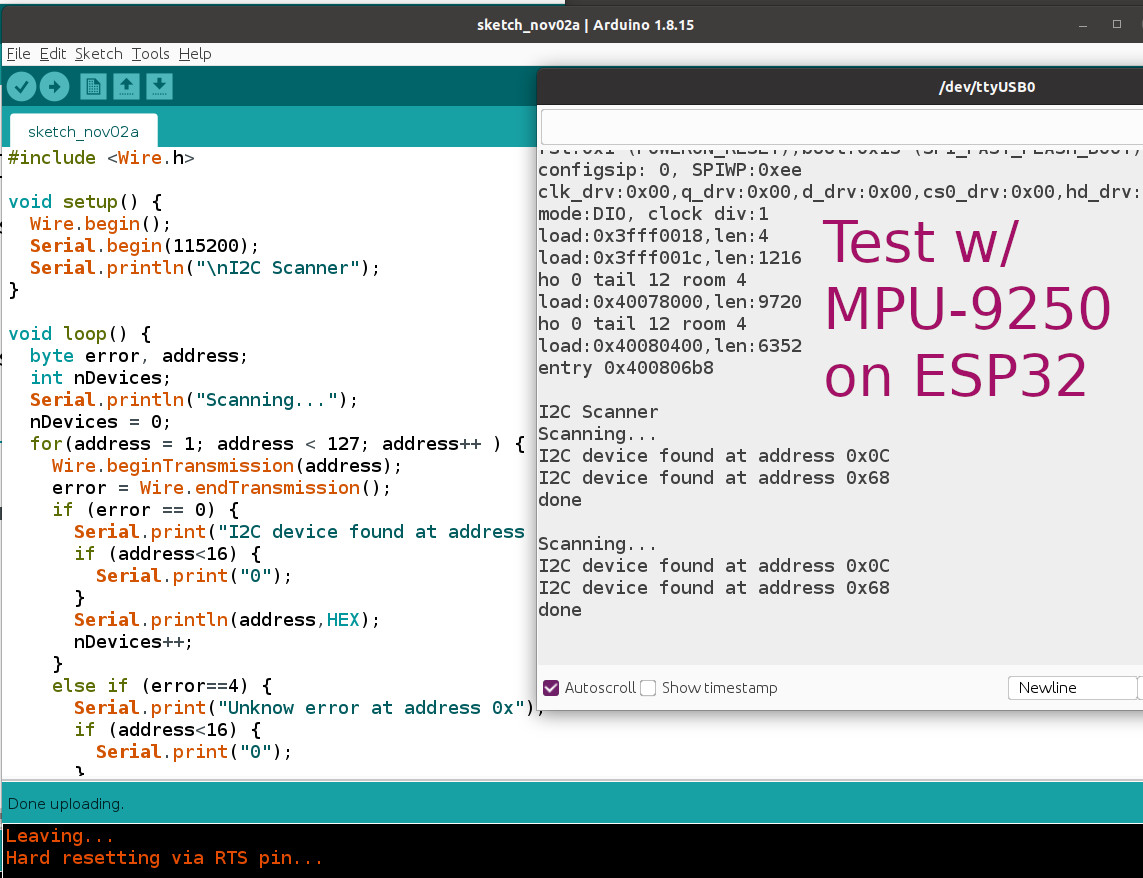Open the Sketch menu
The width and height of the screenshot is (1143, 878).
click(x=98, y=54)
